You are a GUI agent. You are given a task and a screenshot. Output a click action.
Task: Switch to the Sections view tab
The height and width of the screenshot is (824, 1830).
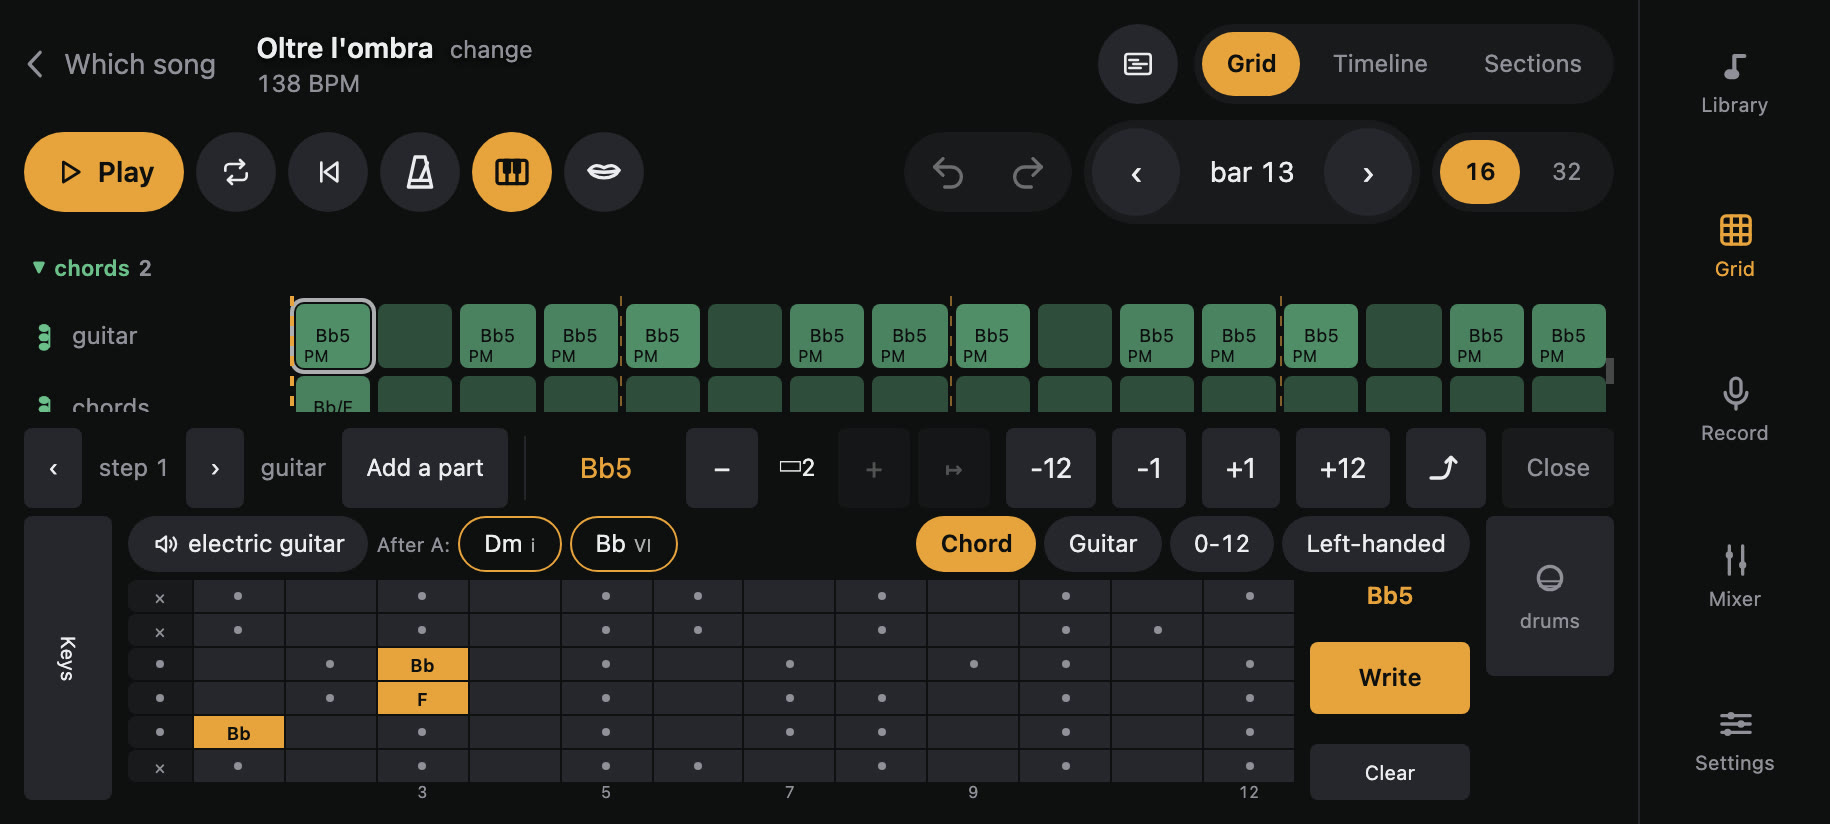pyautogui.click(x=1532, y=64)
